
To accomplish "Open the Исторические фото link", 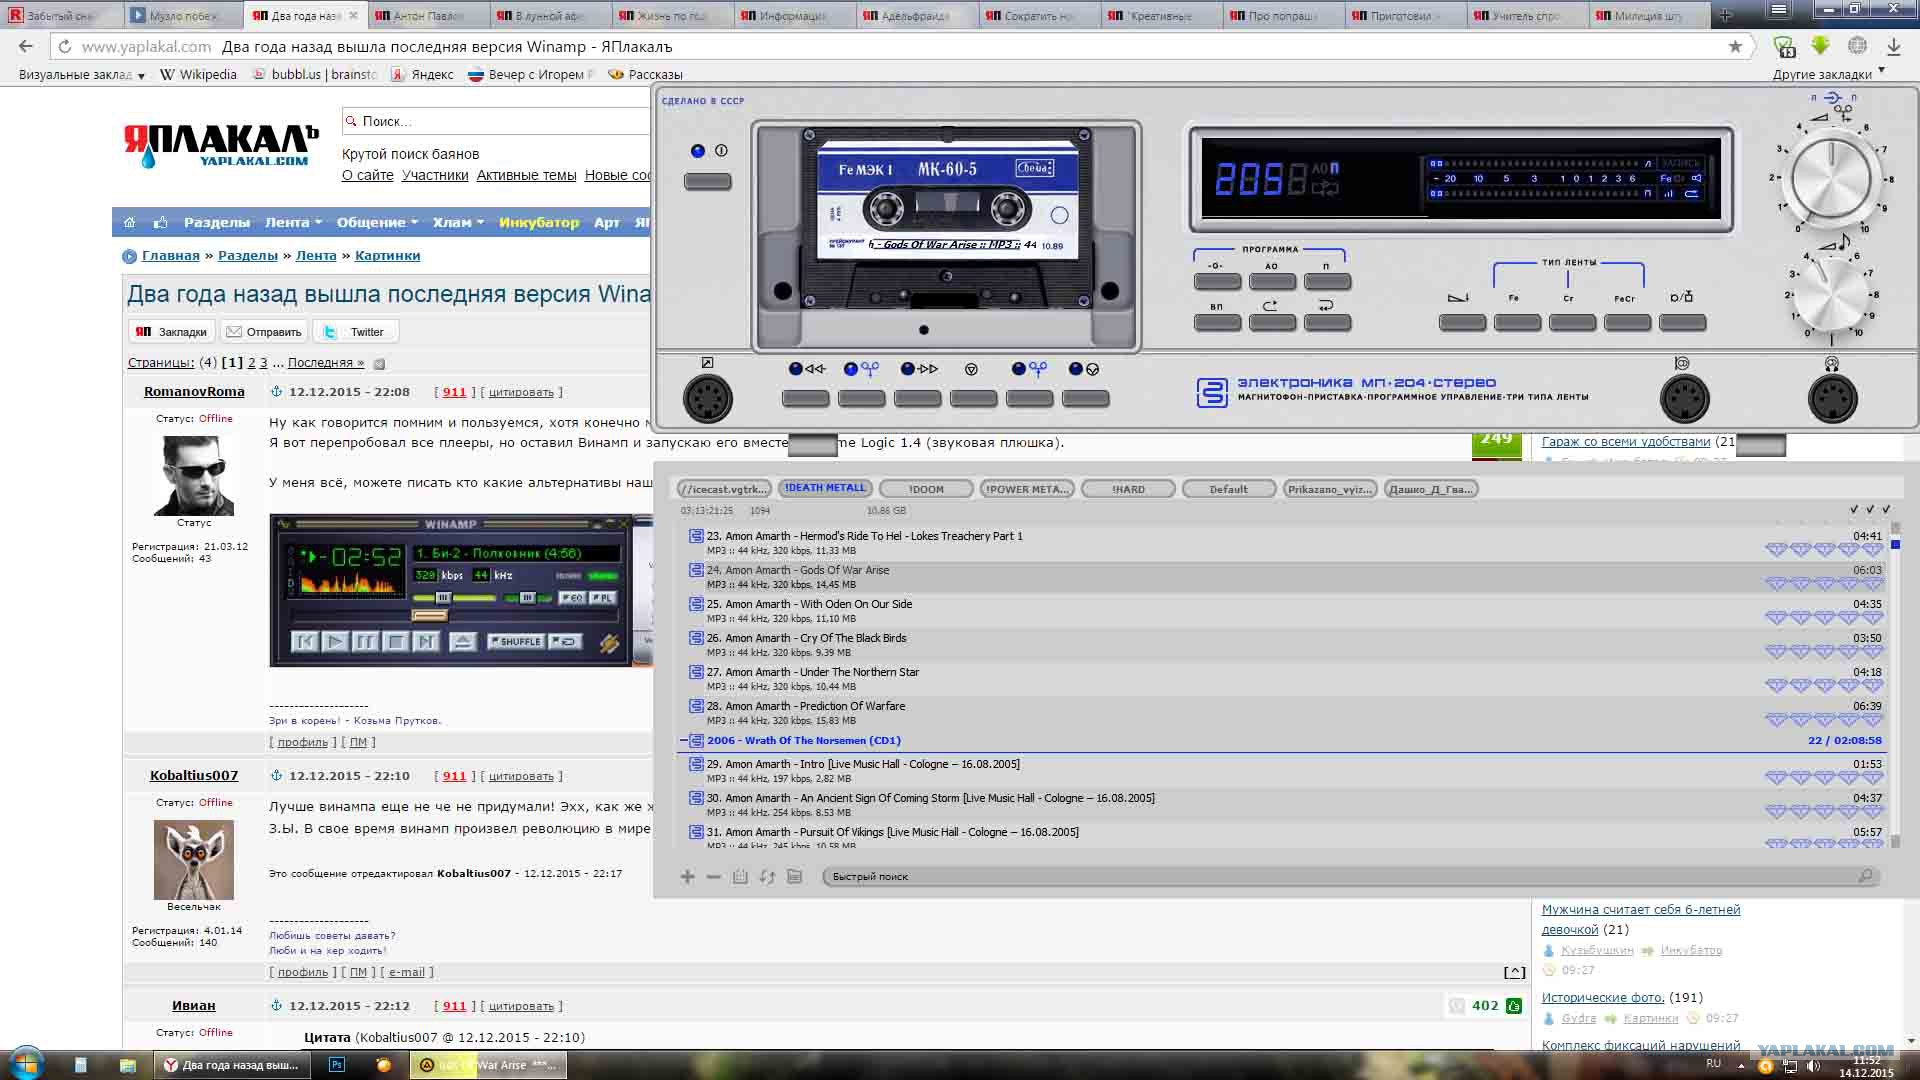I will pyautogui.click(x=1602, y=997).
